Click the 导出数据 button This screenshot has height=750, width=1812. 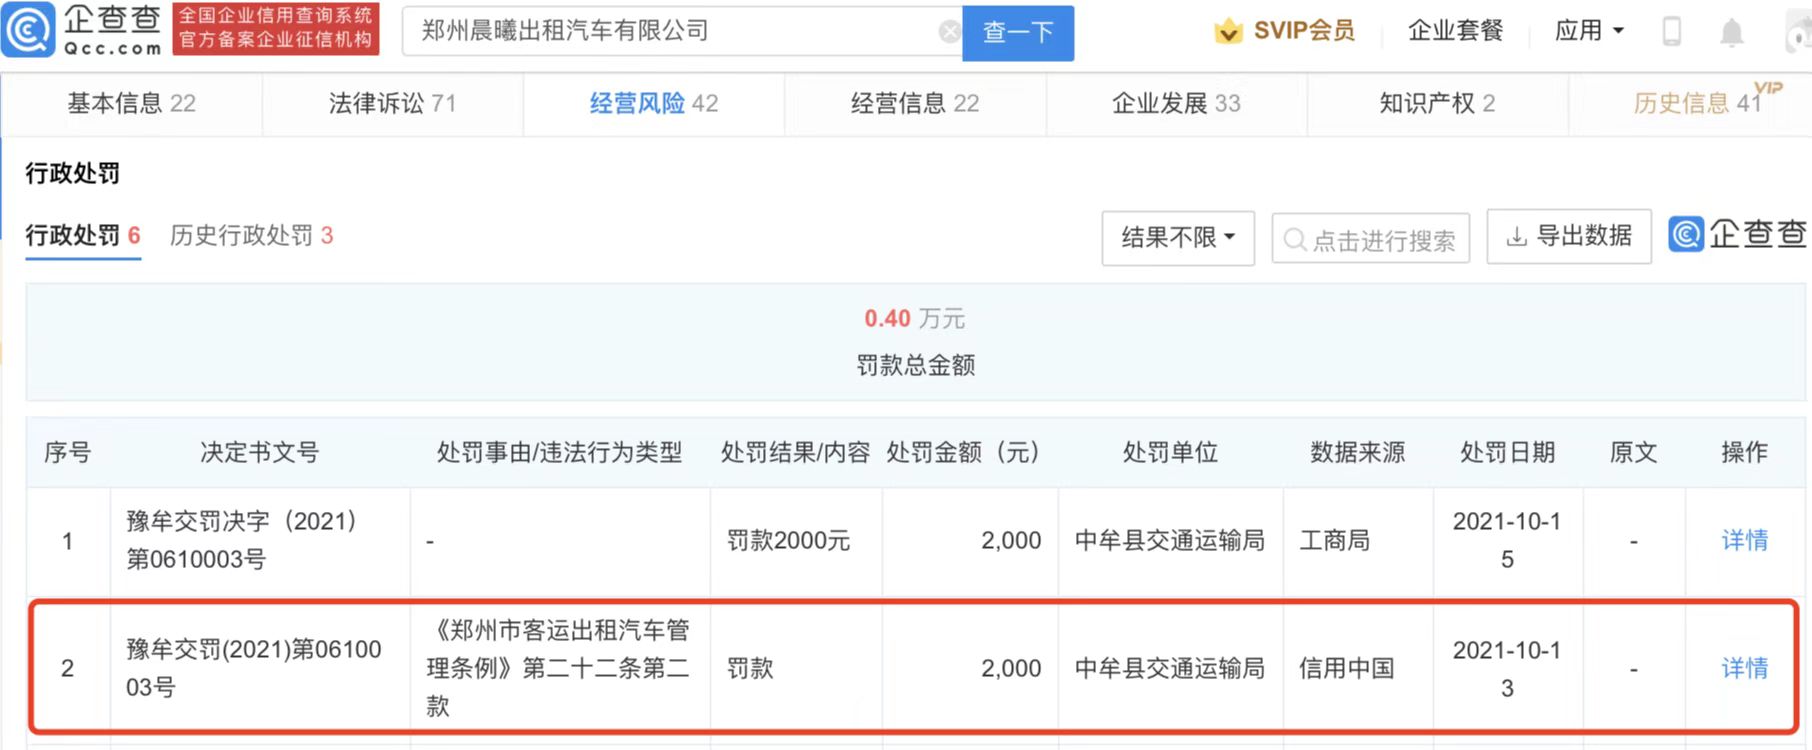tap(1568, 237)
